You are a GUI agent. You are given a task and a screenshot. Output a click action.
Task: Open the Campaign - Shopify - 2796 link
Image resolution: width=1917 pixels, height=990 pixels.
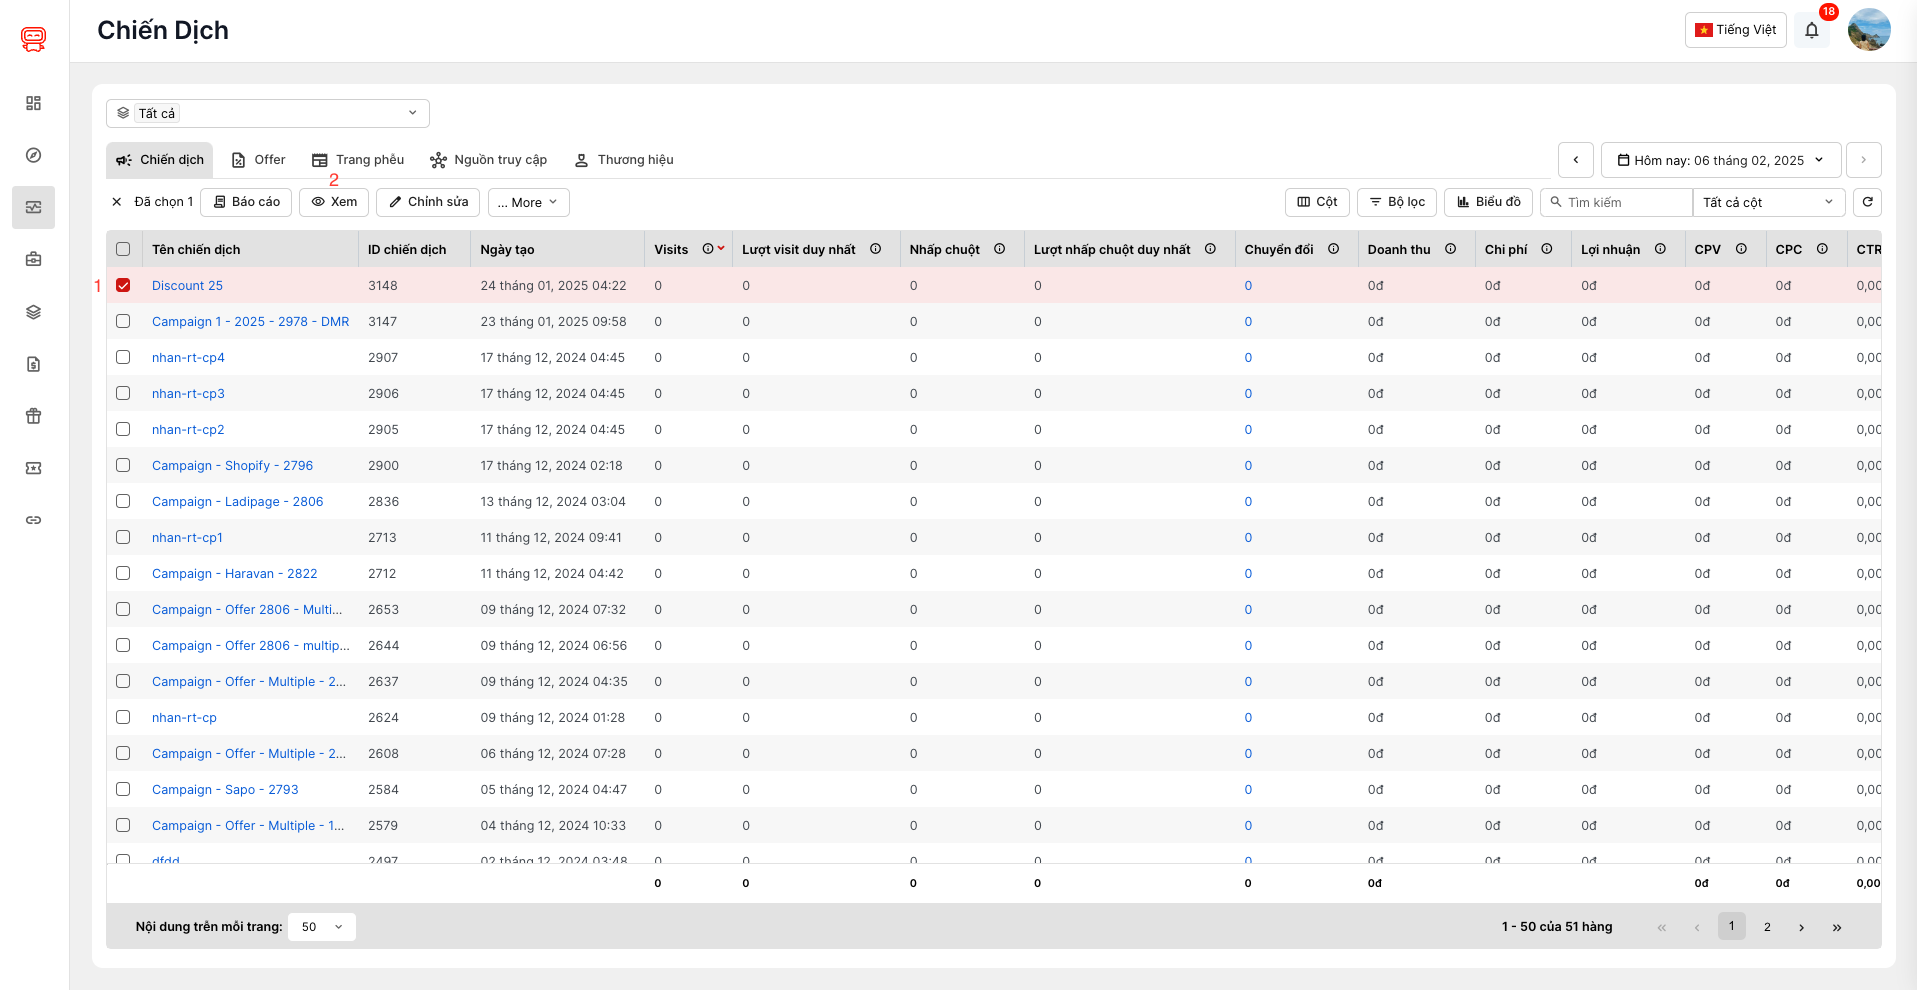click(232, 465)
